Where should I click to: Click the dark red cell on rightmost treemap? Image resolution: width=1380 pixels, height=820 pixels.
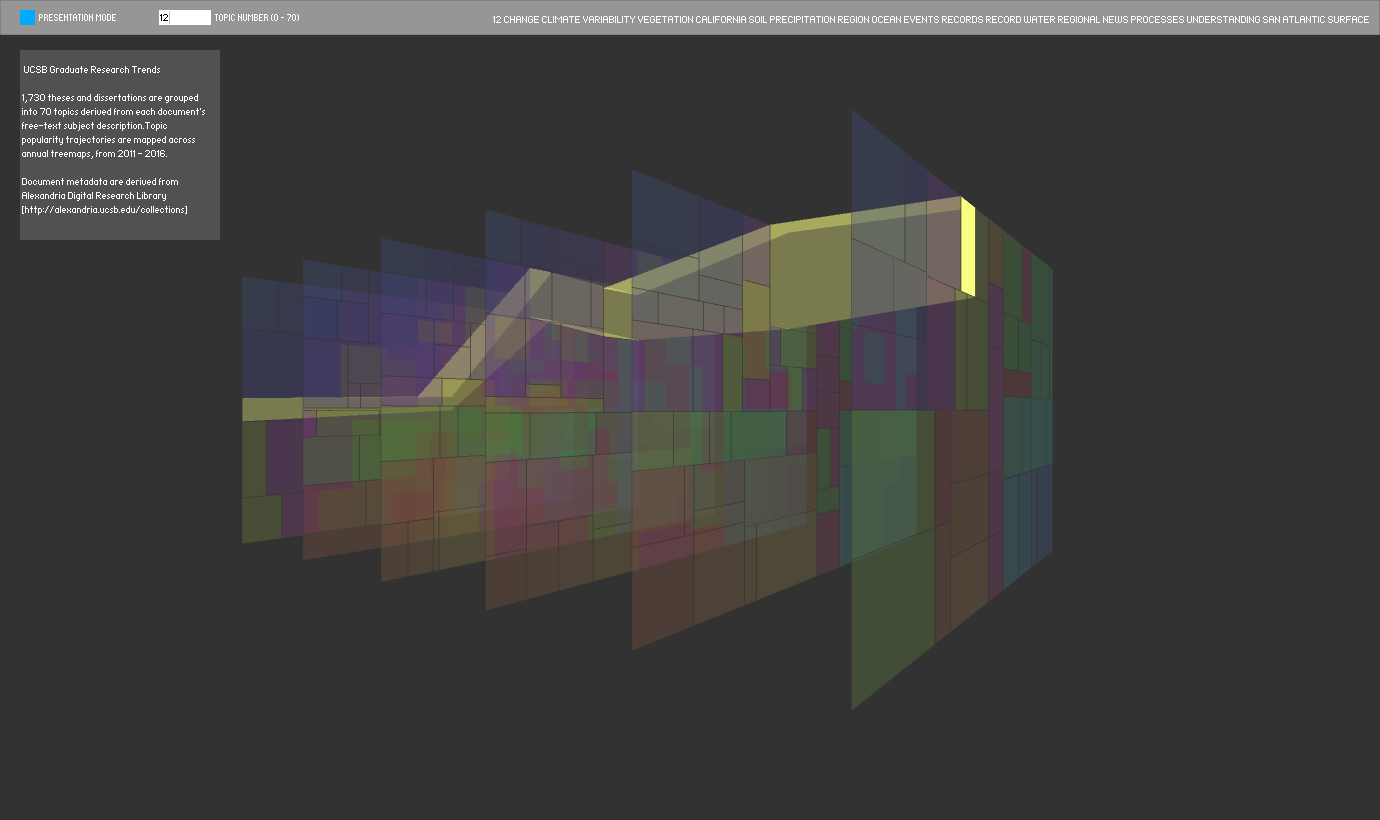[1017, 383]
